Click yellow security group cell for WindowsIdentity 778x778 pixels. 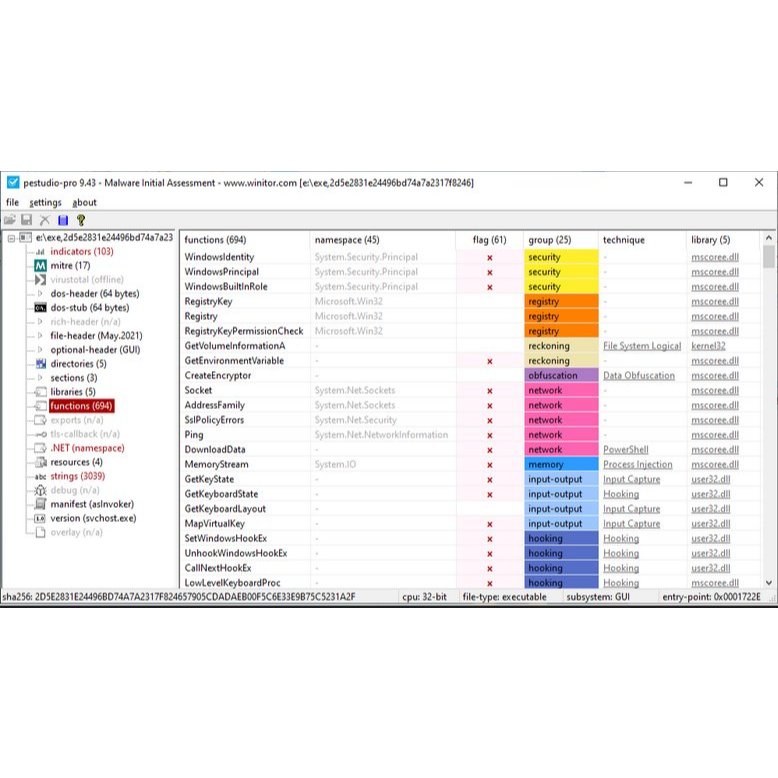(561, 257)
